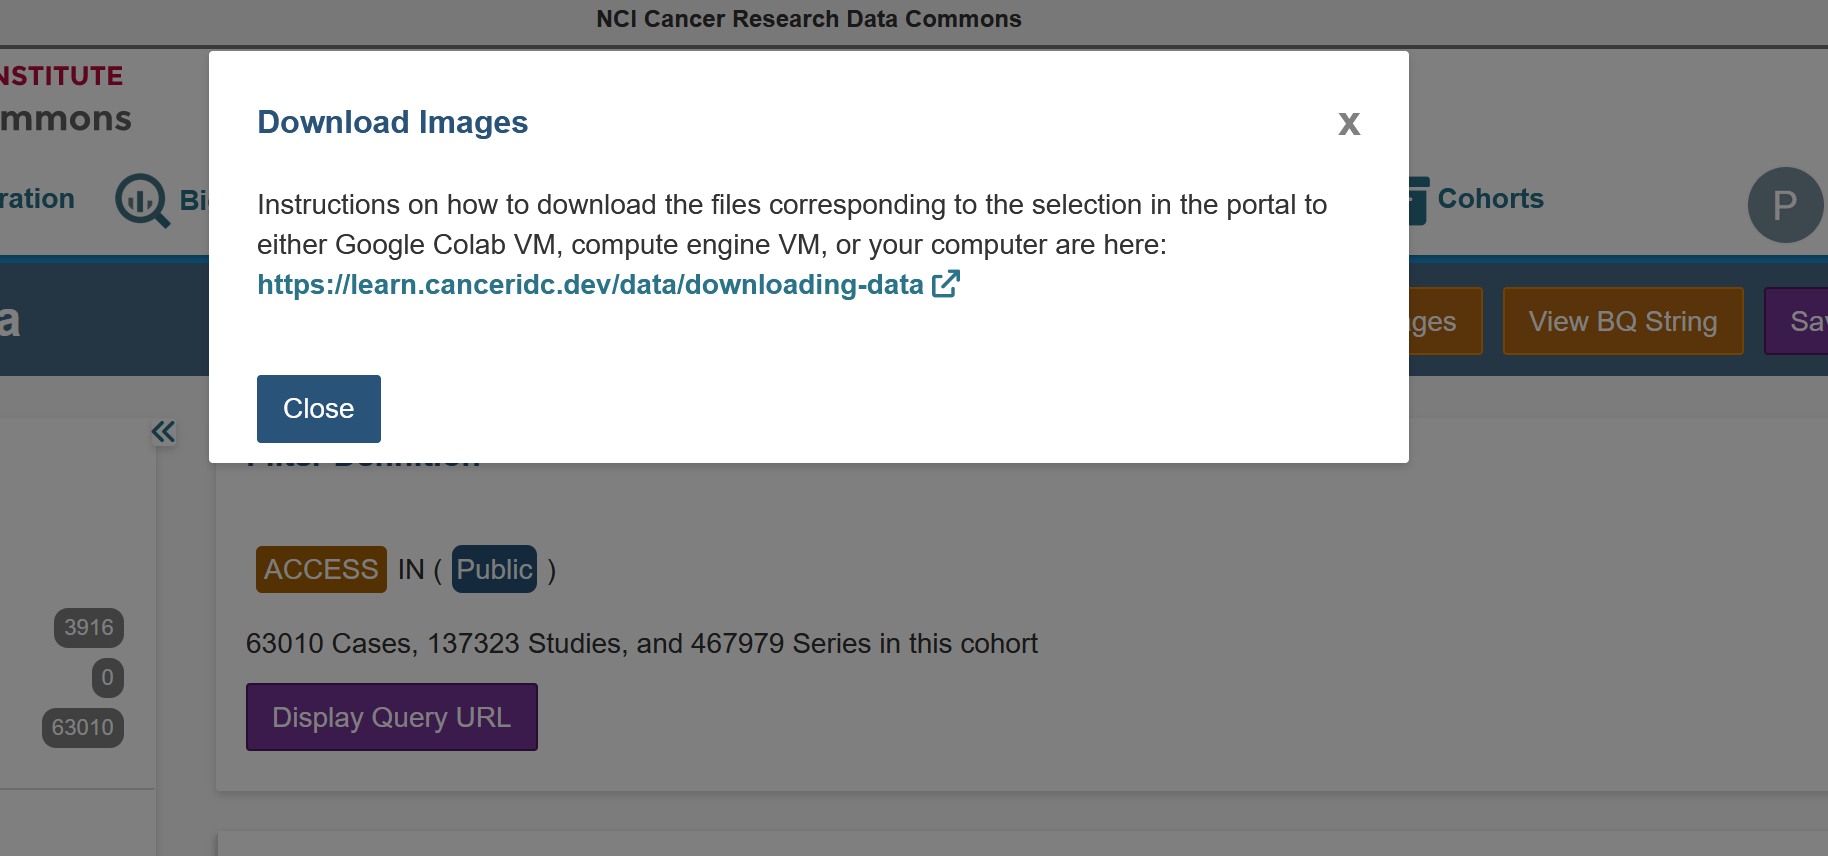This screenshot has width=1828, height=856.
Task: Open the learn.canceridc.dev downloading-data link
Action: 590,285
